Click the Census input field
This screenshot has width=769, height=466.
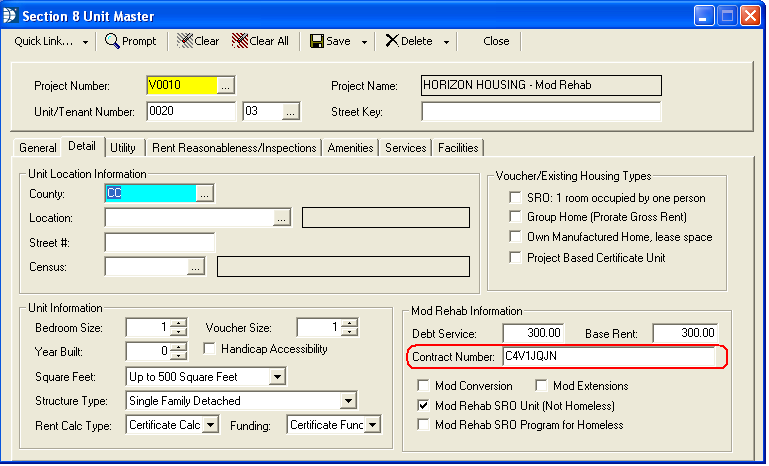[146, 267]
